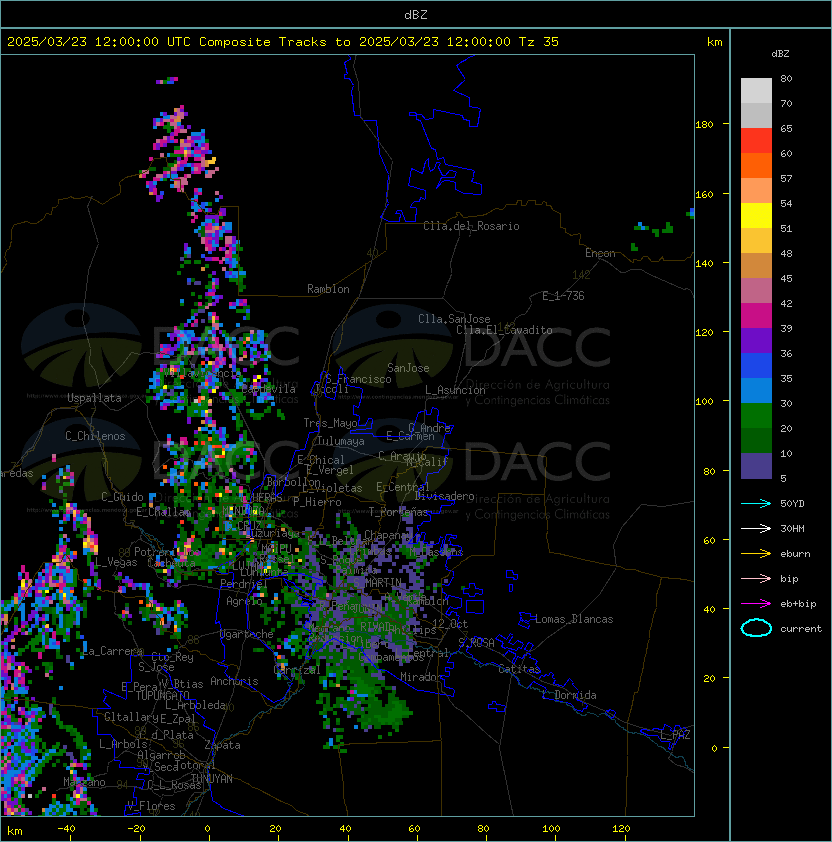Viewport: 832px width, 842px height.
Task: Click the 'km' label at bottom left
Action: coord(15,831)
